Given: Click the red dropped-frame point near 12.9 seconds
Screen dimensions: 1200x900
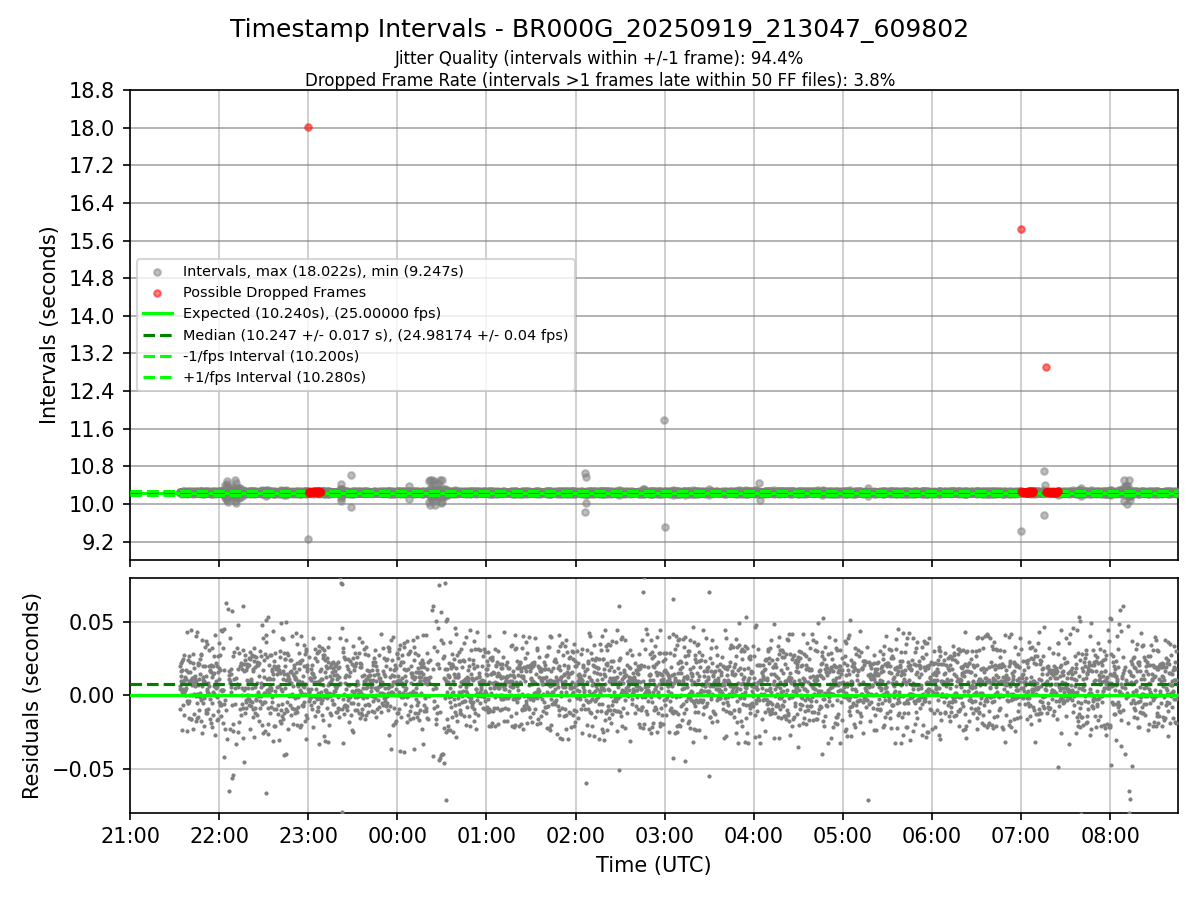Looking at the screenshot, I should click(1046, 367).
